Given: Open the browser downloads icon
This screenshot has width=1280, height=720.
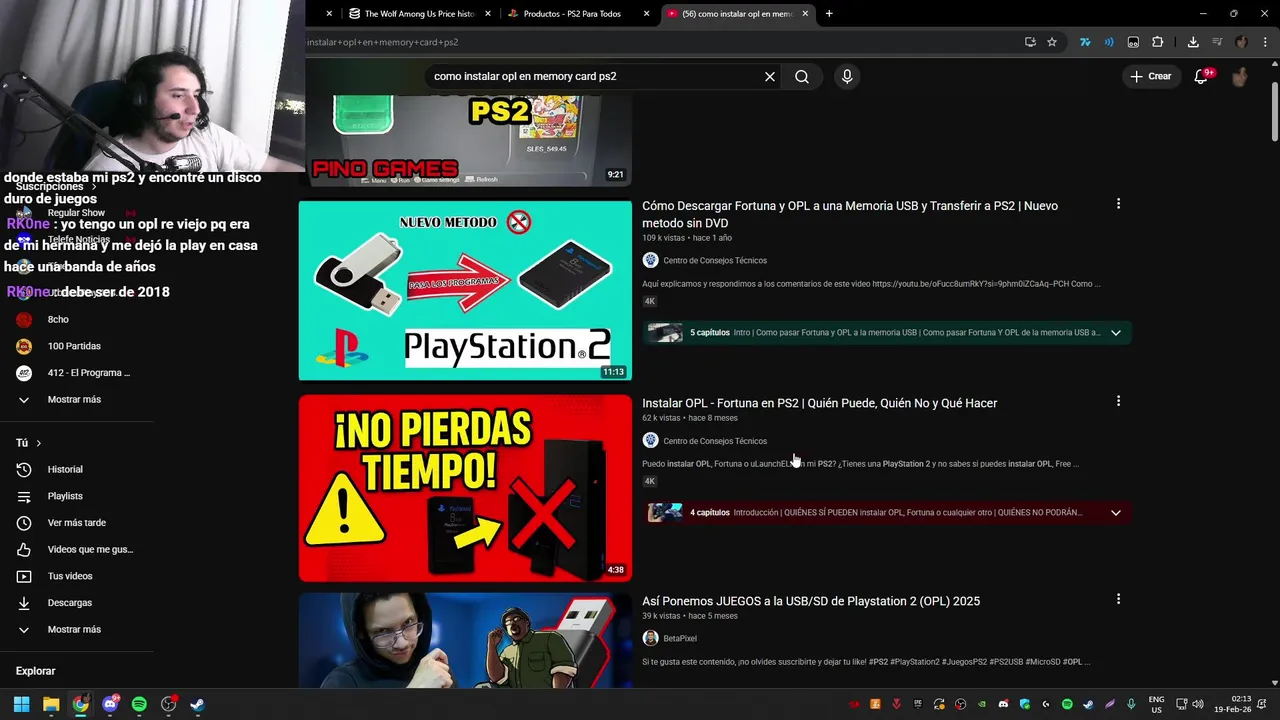Looking at the screenshot, I should pyautogui.click(x=1193, y=42).
